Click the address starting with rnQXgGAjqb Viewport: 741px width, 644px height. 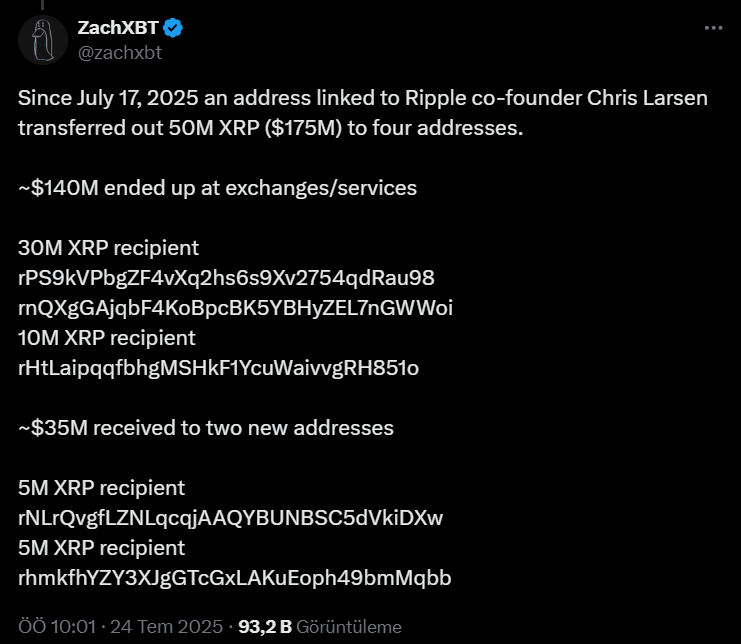coord(235,307)
